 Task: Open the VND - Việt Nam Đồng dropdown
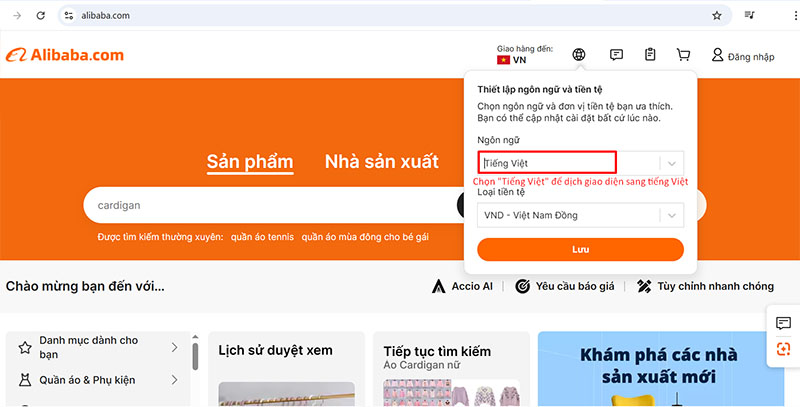[580, 215]
